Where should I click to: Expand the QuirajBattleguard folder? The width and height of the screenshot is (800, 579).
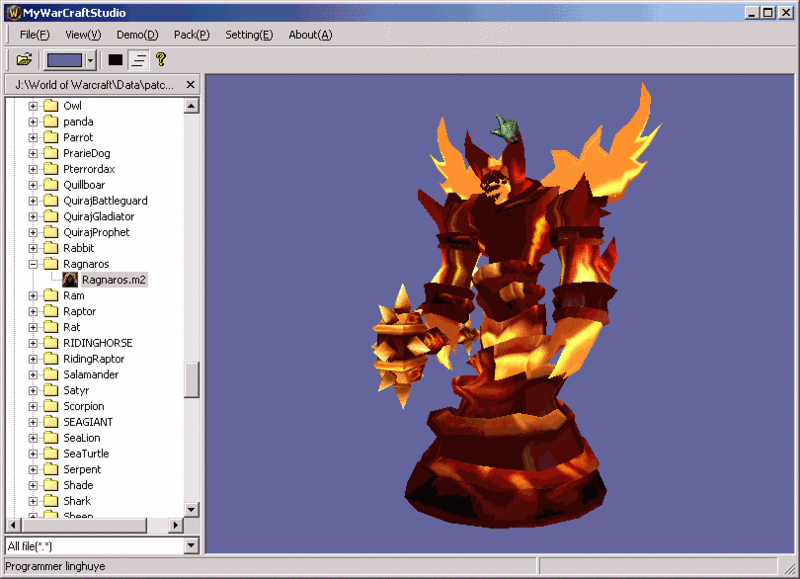click(33, 201)
